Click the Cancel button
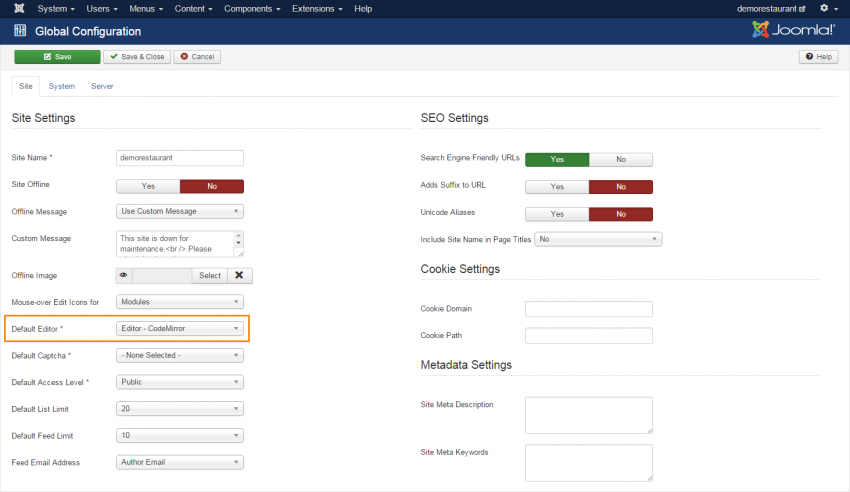The width and height of the screenshot is (850, 492). point(197,56)
